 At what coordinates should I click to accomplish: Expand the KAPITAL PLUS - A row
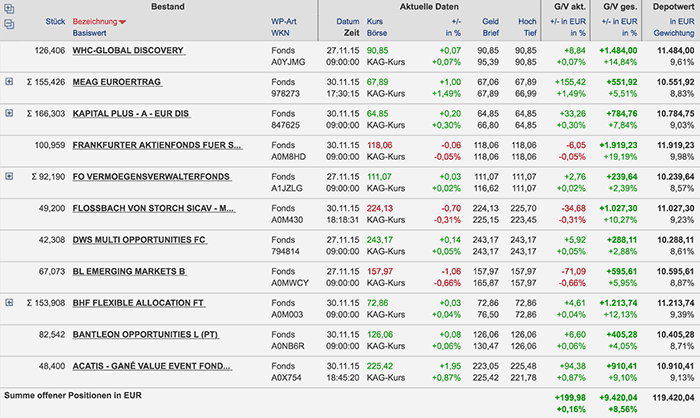9,113
